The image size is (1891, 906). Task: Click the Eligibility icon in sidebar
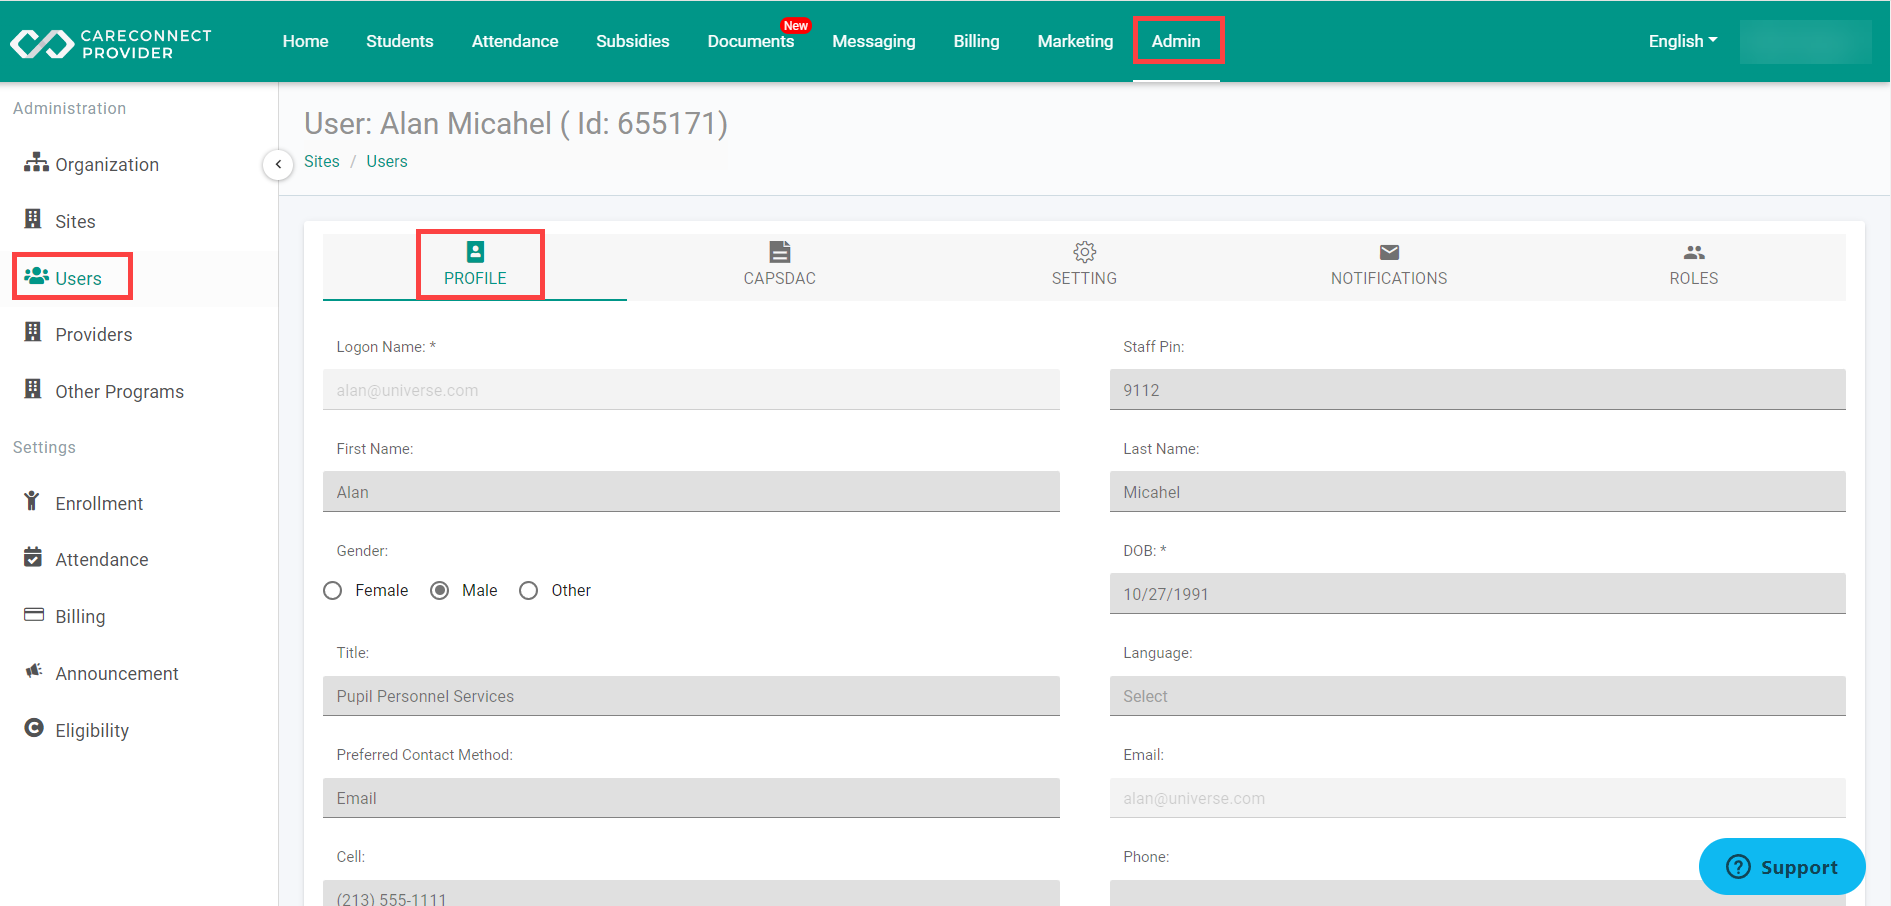pyautogui.click(x=34, y=728)
